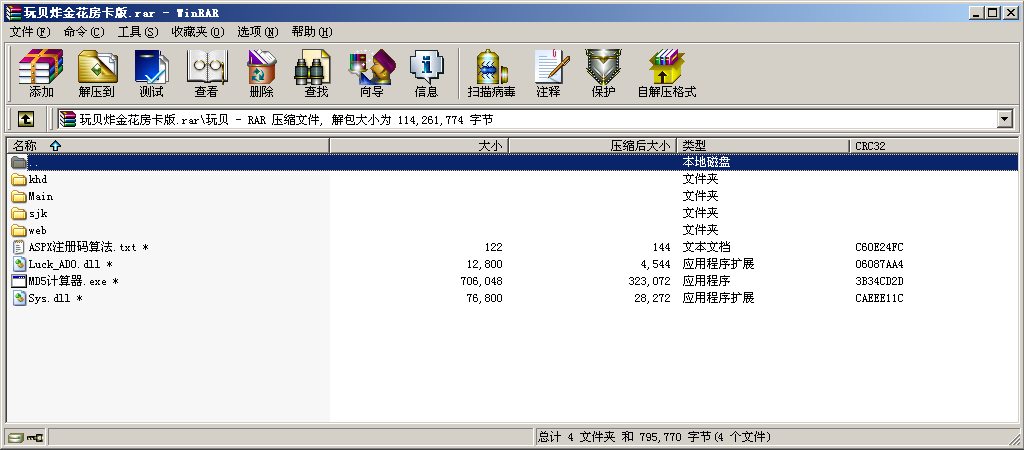Click the 添加 (Add) toolbar icon
The image size is (1024, 450).
click(x=41, y=73)
